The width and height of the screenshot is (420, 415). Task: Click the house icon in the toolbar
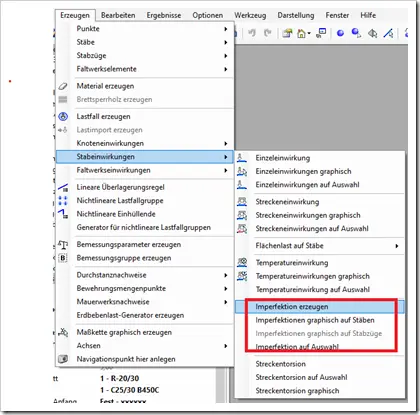click(x=301, y=33)
